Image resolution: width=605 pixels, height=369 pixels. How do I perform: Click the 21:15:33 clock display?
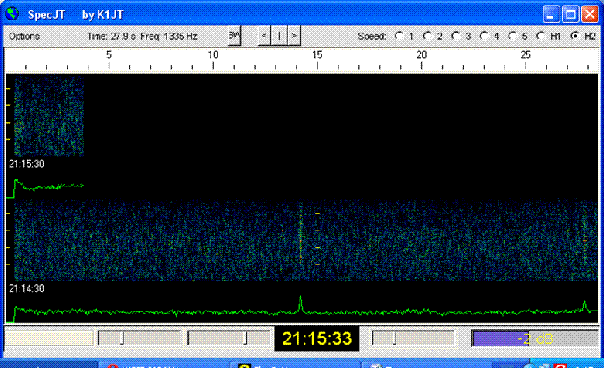[x=317, y=339]
